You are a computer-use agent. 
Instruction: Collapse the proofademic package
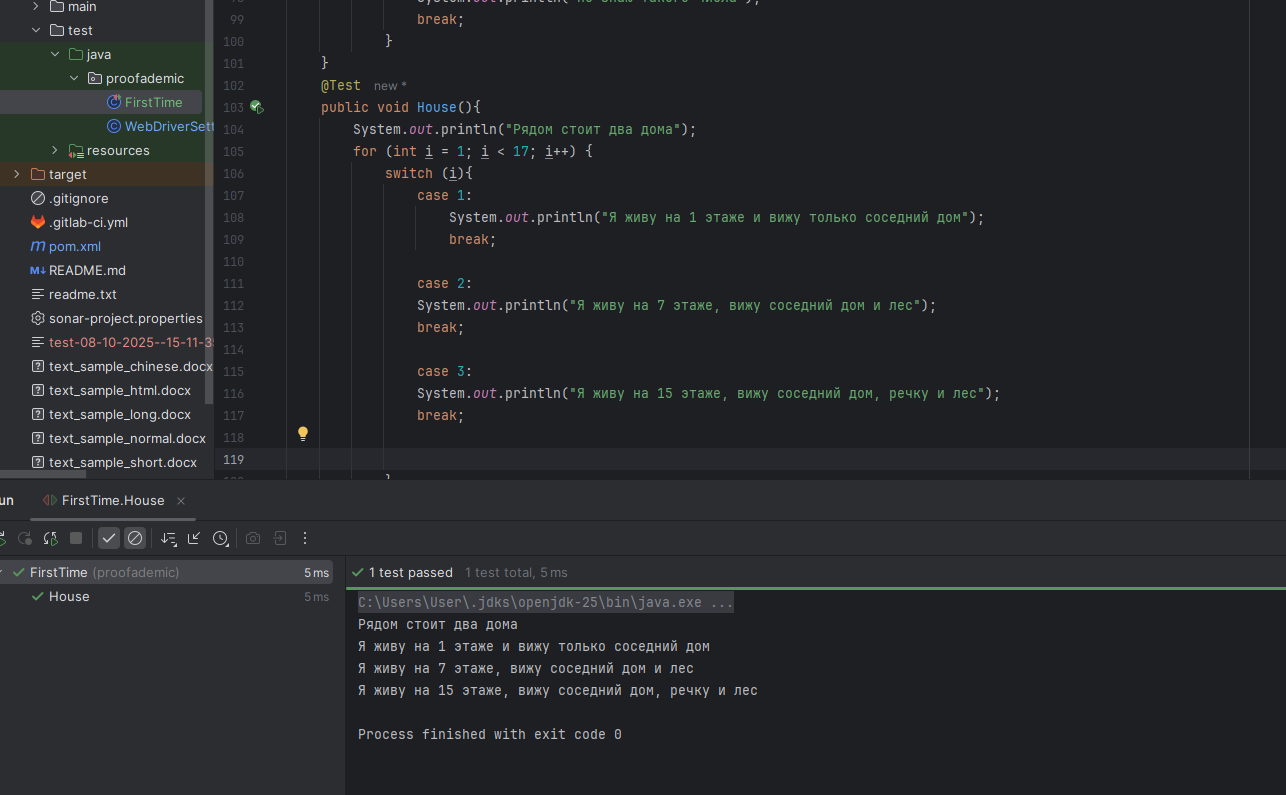pos(74,78)
